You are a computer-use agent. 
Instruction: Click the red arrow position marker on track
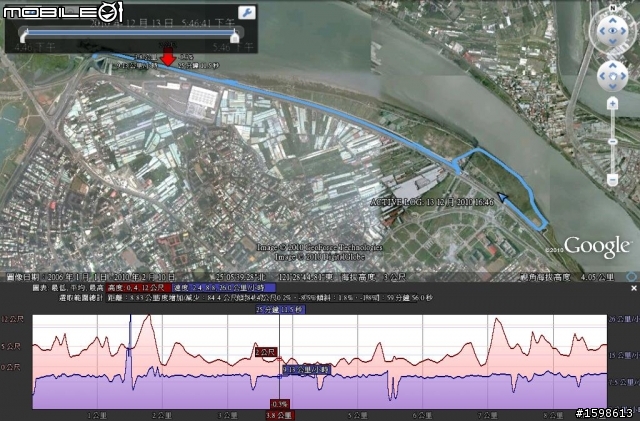tap(167, 56)
